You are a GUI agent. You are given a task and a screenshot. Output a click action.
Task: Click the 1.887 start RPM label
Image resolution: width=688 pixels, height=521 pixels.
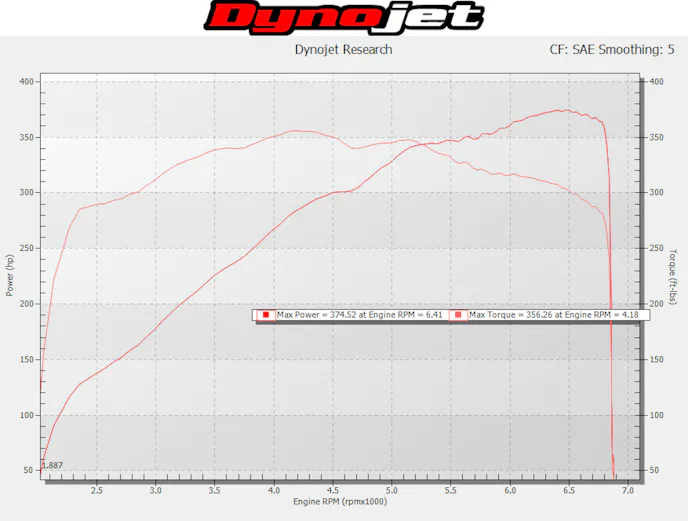coord(52,465)
